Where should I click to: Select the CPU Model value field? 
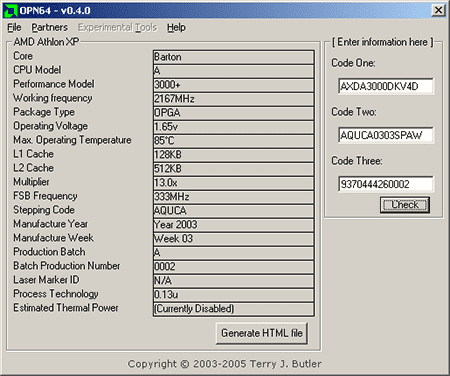click(234, 71)
